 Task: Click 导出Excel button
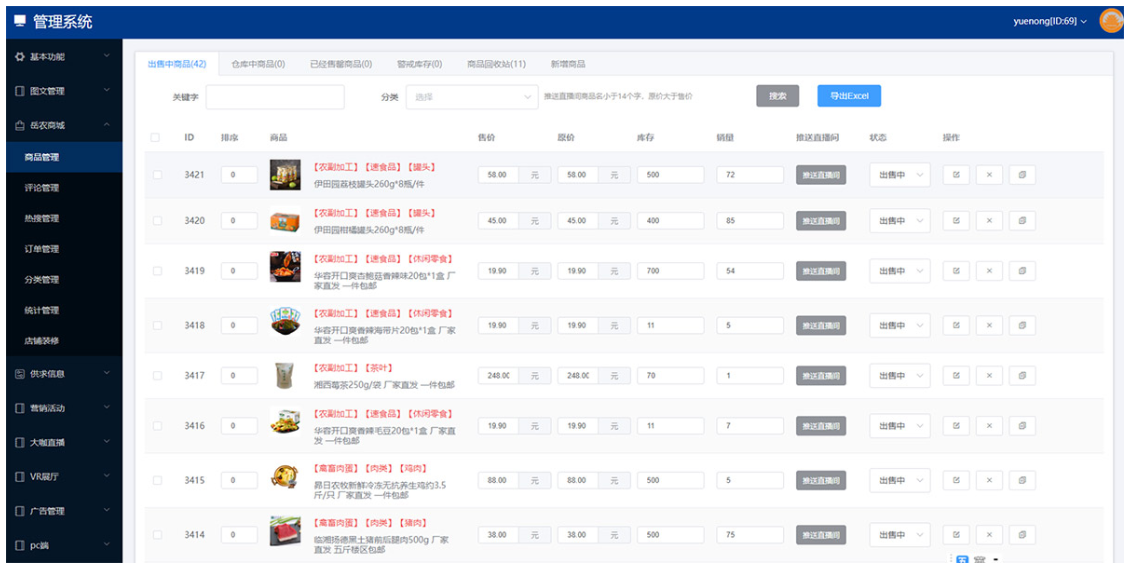849,96
